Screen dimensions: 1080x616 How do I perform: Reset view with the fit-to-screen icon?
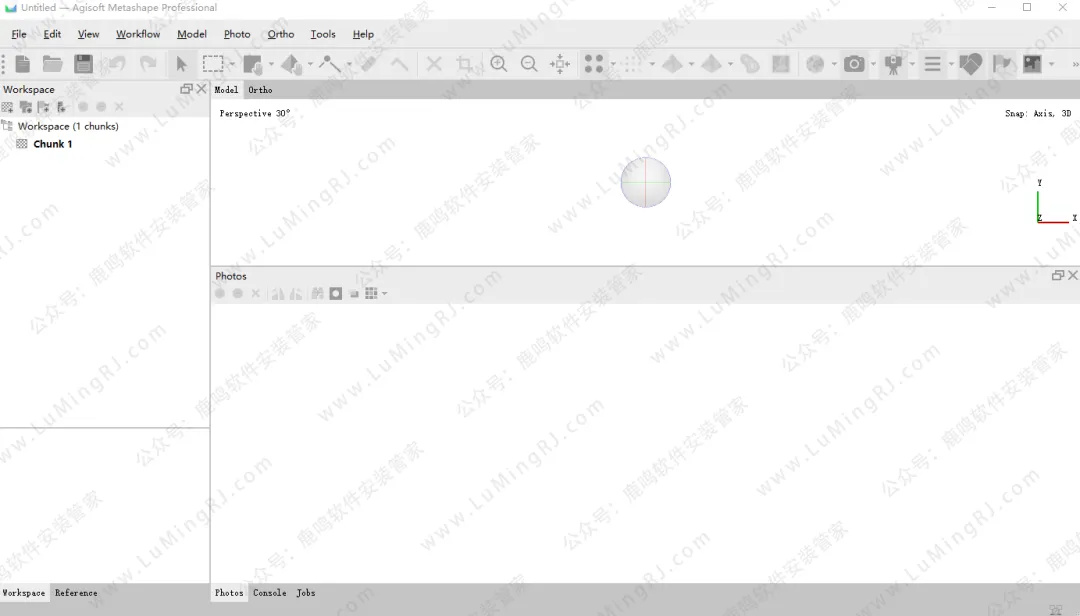click(560, 64)
